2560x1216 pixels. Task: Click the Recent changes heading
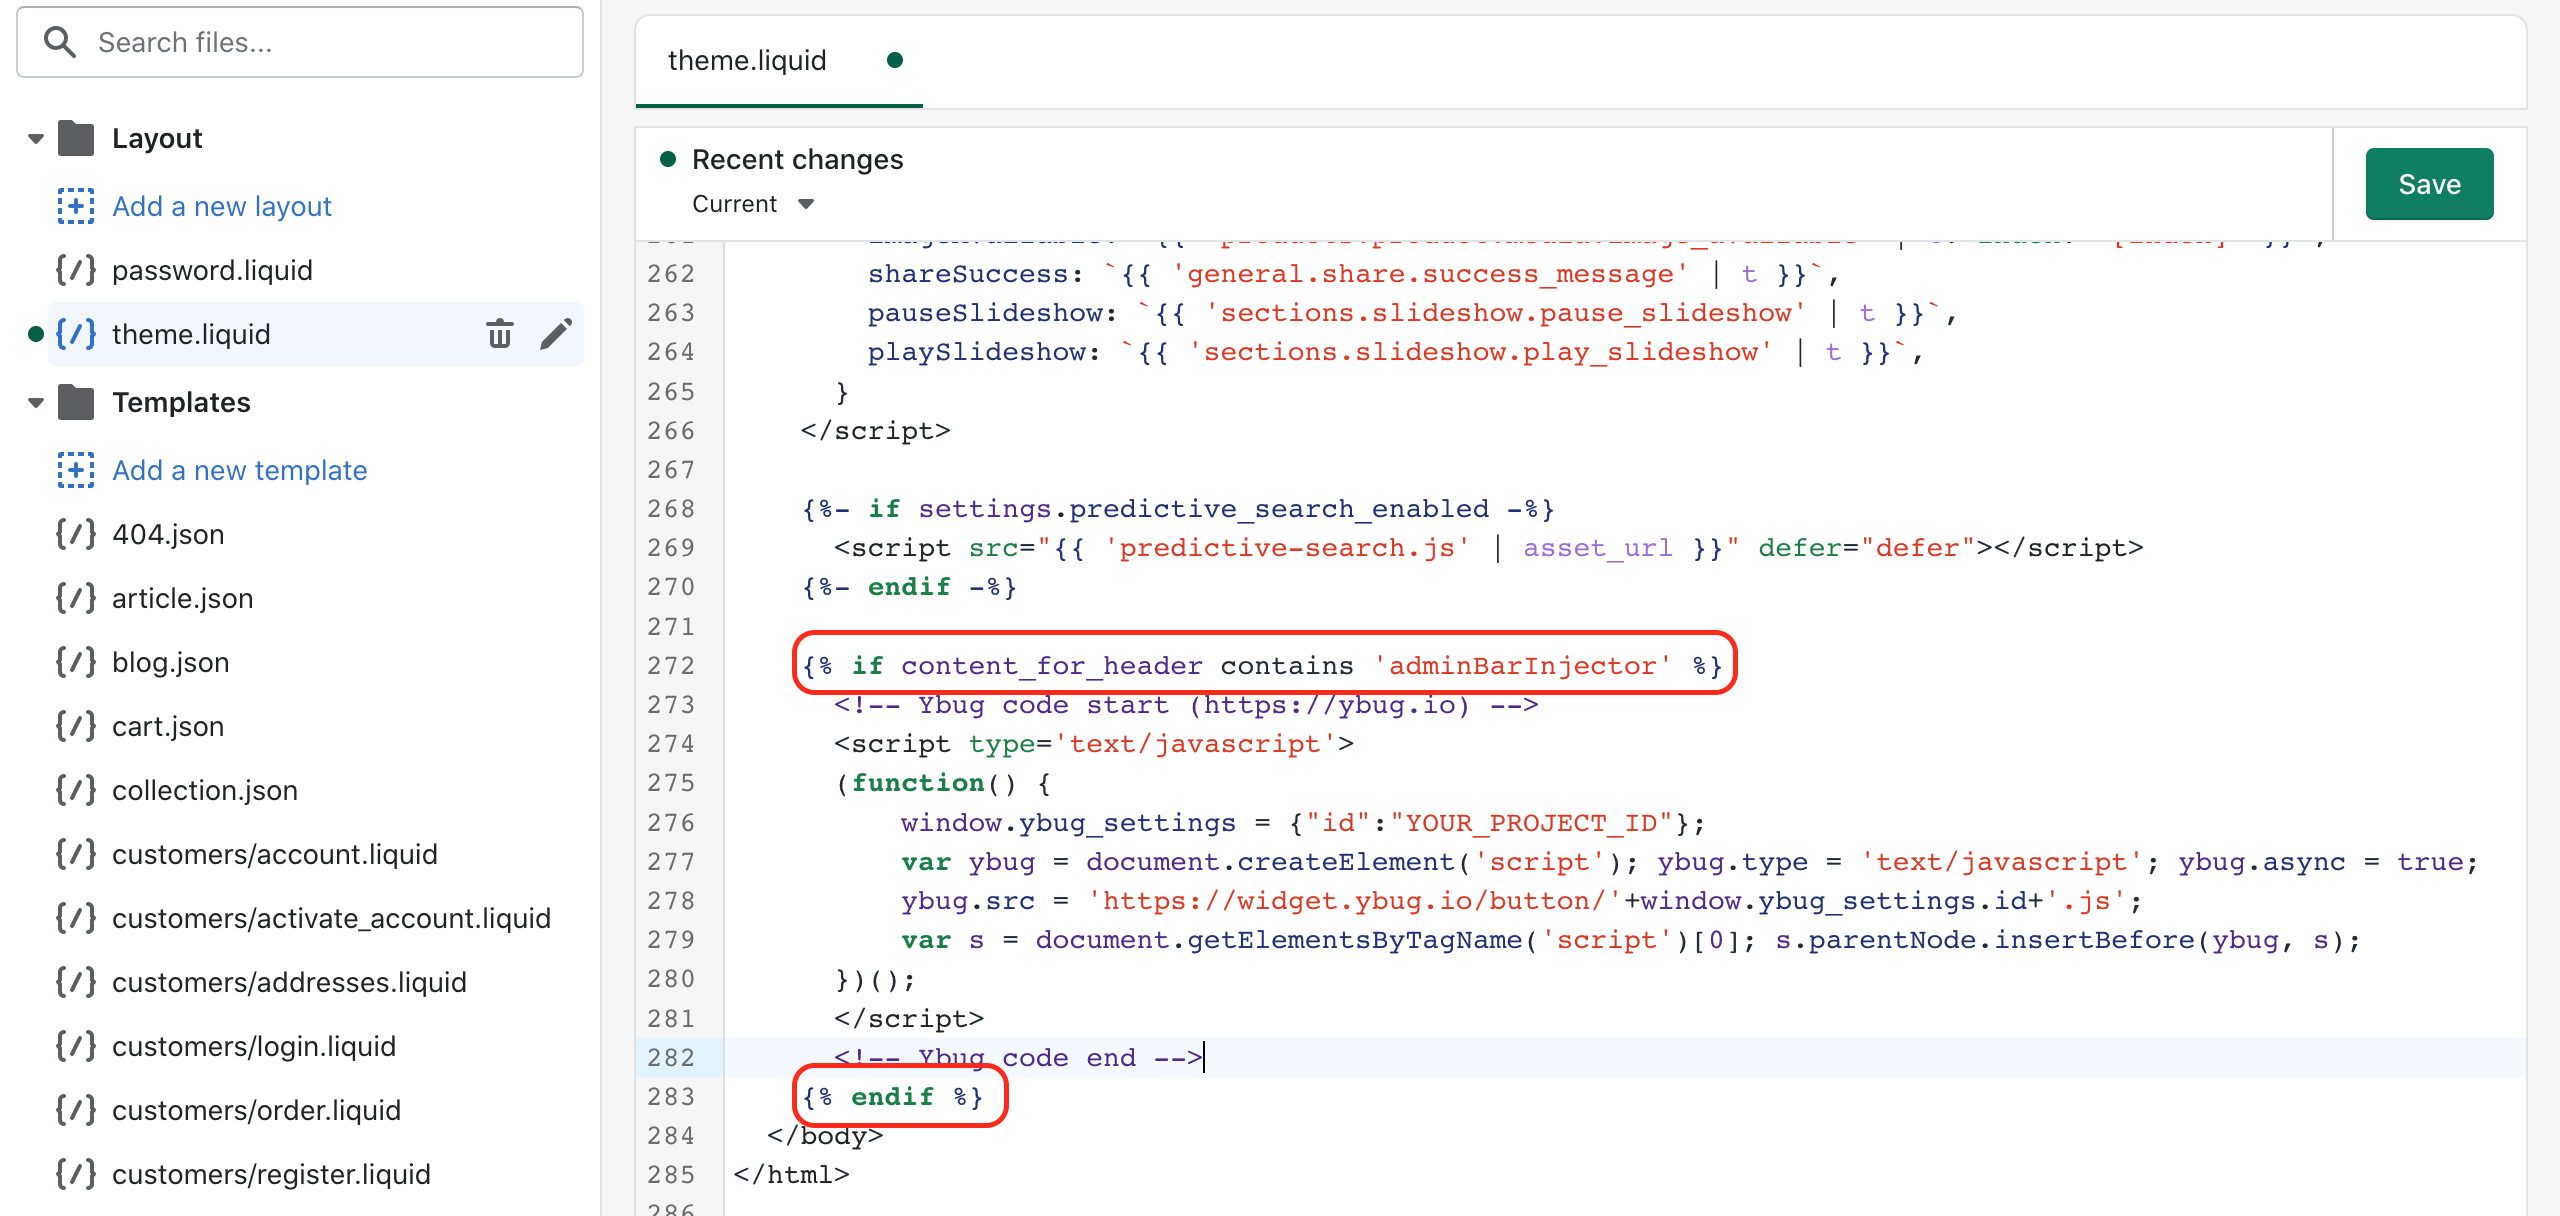(797, 159)
